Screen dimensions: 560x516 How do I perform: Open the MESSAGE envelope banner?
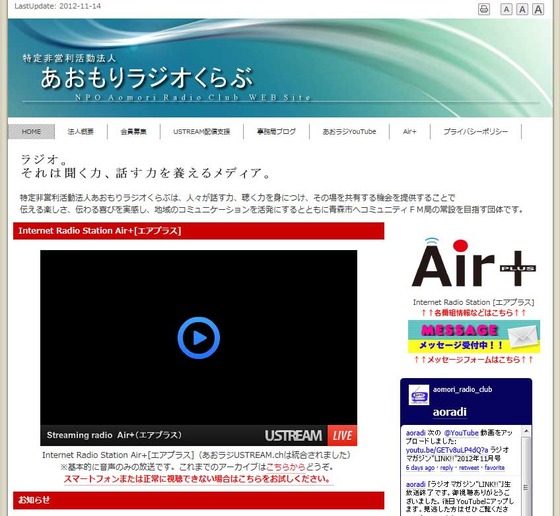(x=474, y=336)
